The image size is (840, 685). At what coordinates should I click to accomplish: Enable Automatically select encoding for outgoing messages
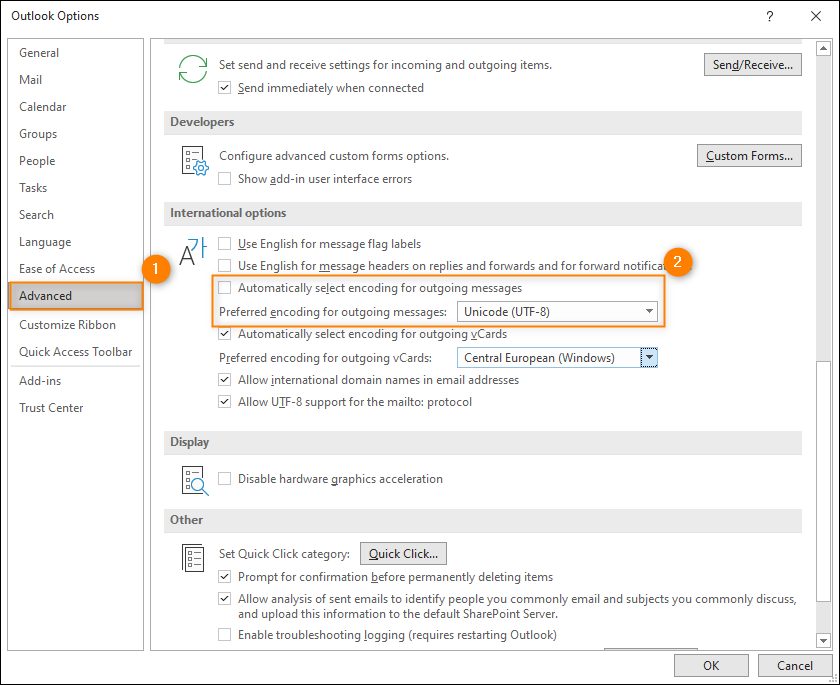click(x=224, y=288)
